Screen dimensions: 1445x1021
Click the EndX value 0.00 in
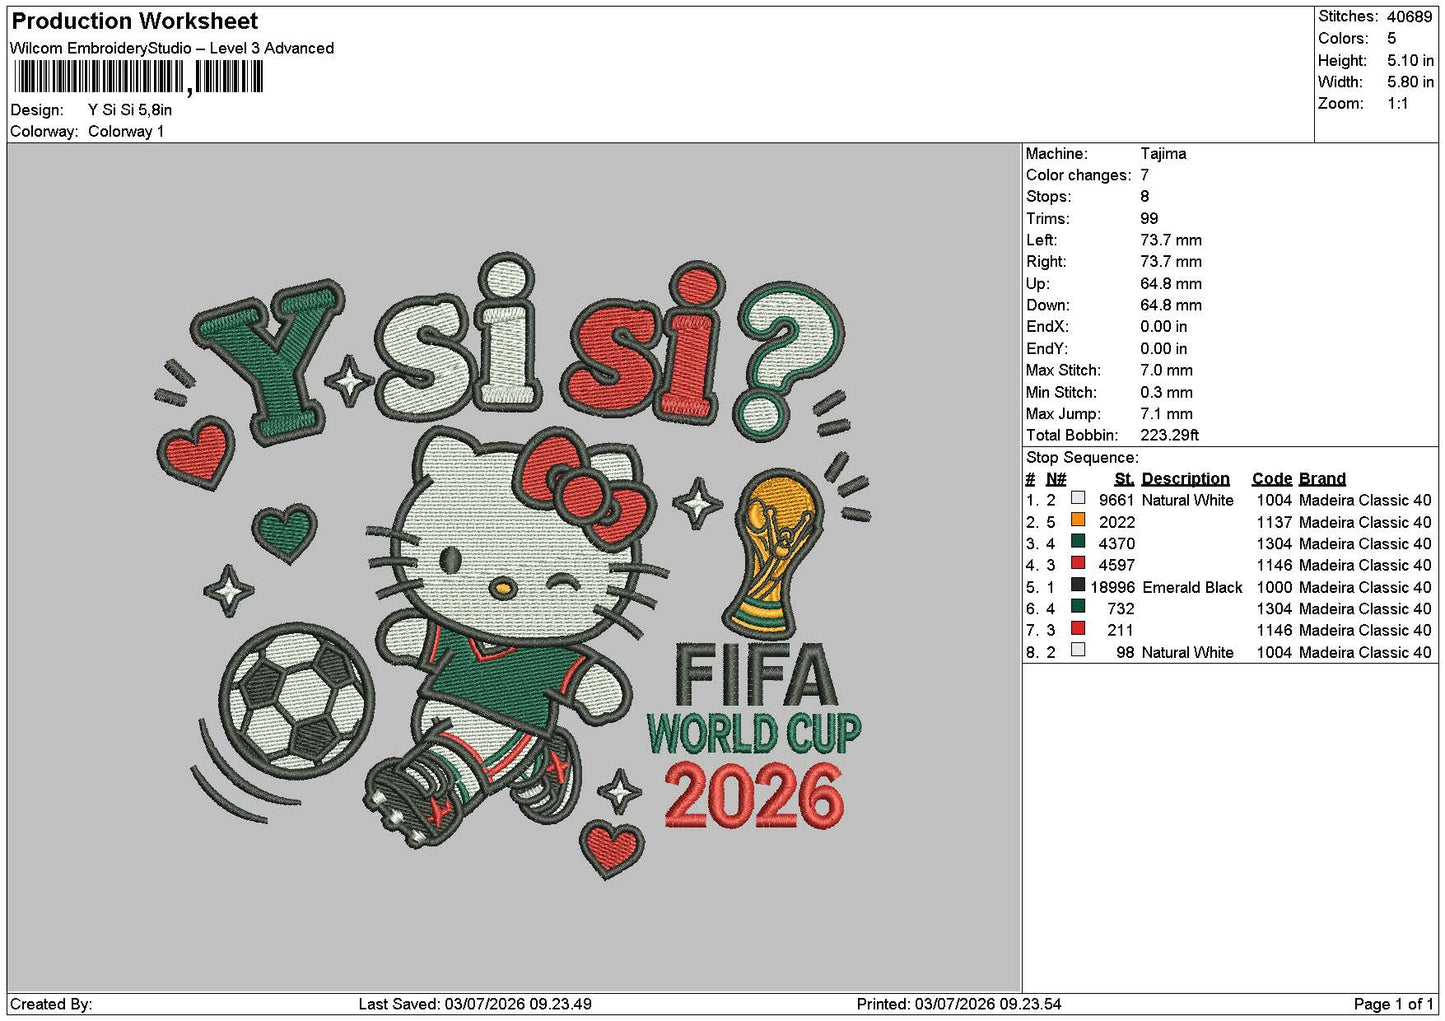(x=1164, y=327)
